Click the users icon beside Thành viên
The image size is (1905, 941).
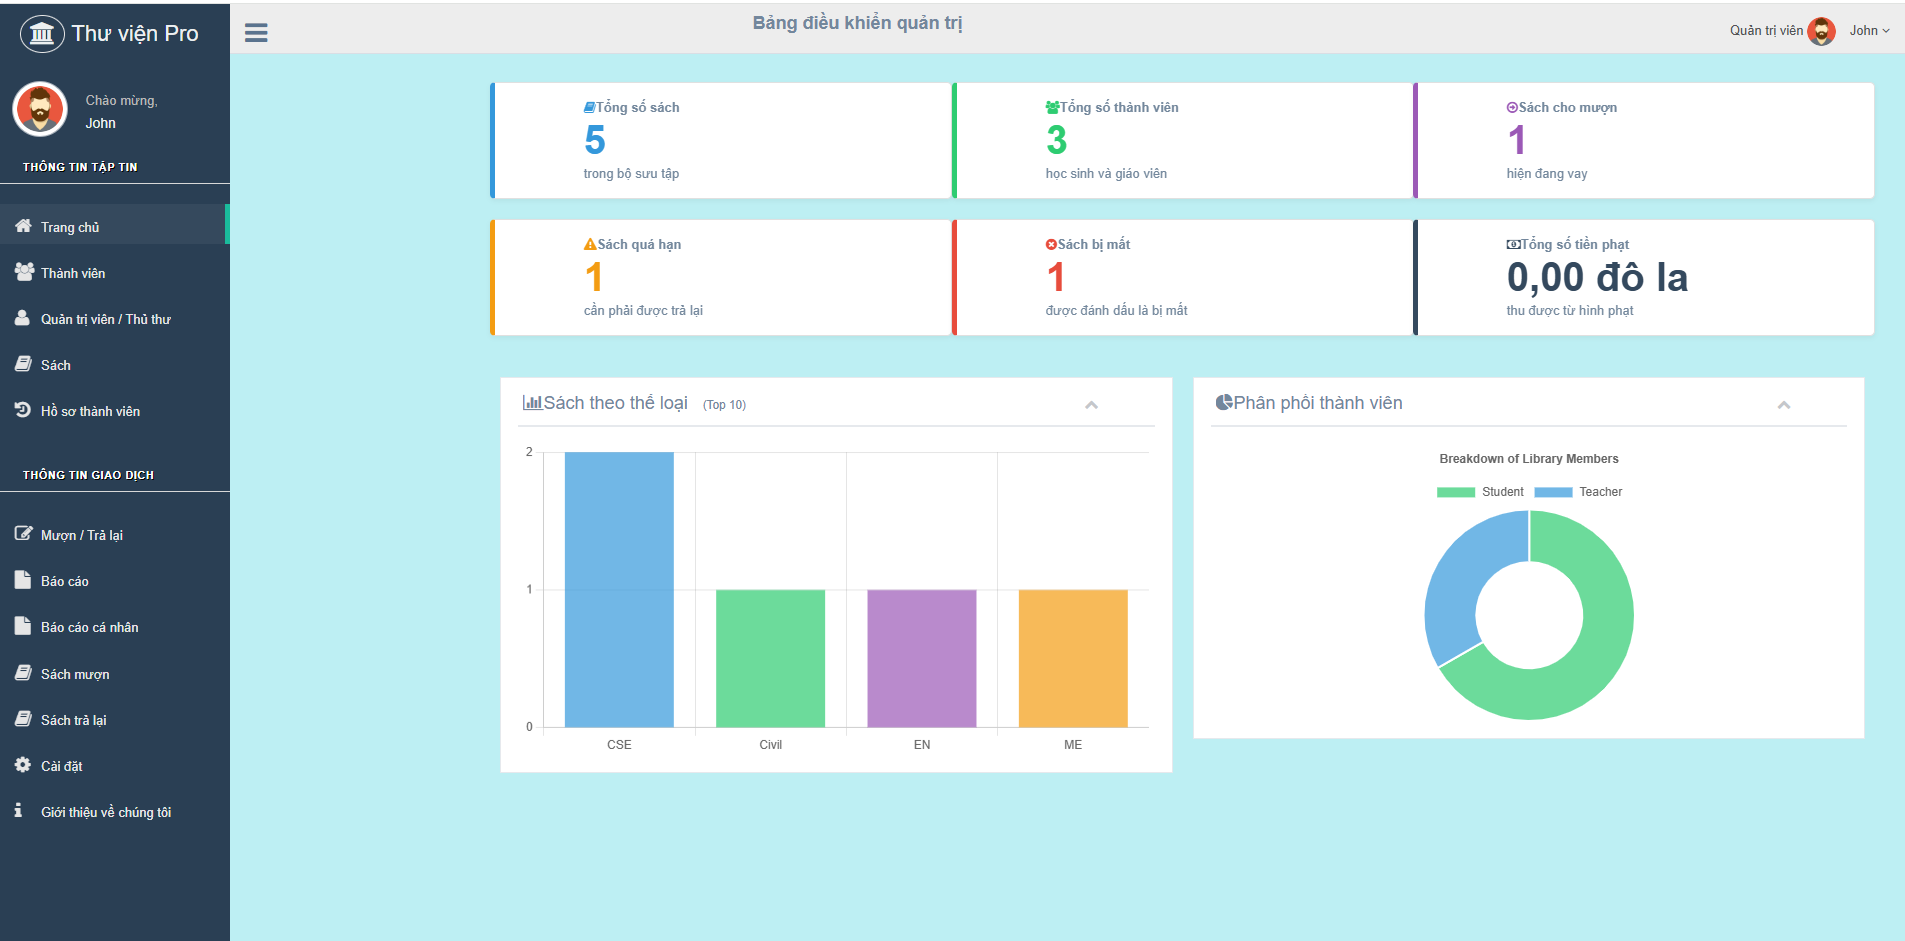point(24,272)
